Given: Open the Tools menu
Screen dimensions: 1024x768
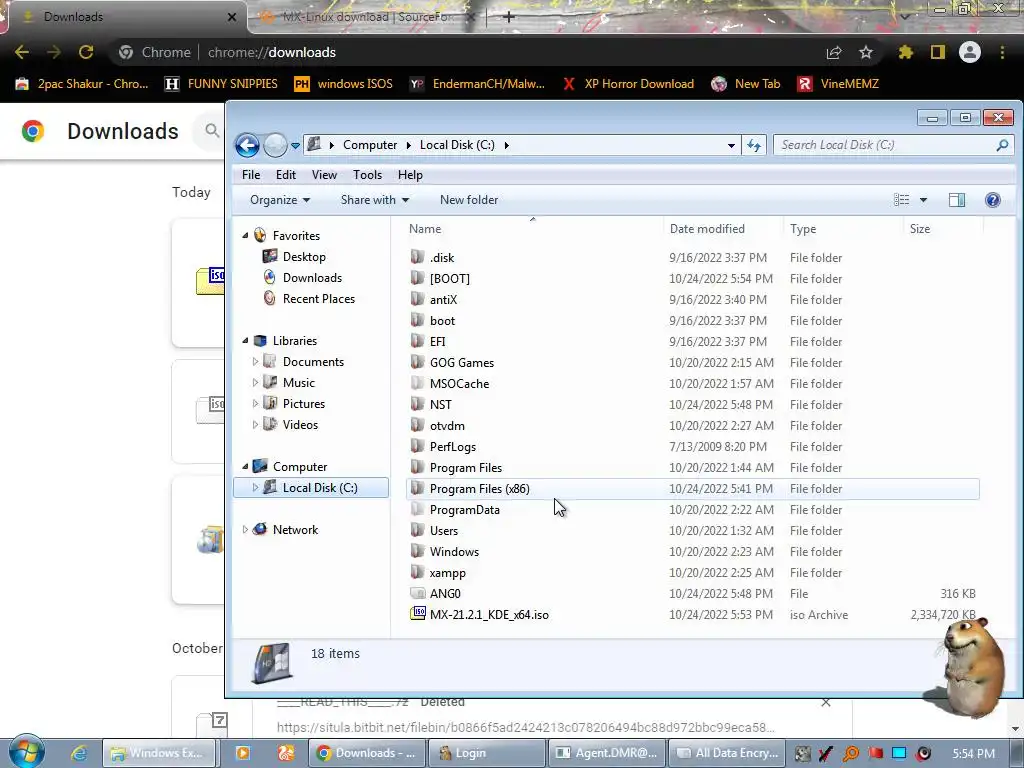Looking at the screenshot, I should (x=367, y=175).
